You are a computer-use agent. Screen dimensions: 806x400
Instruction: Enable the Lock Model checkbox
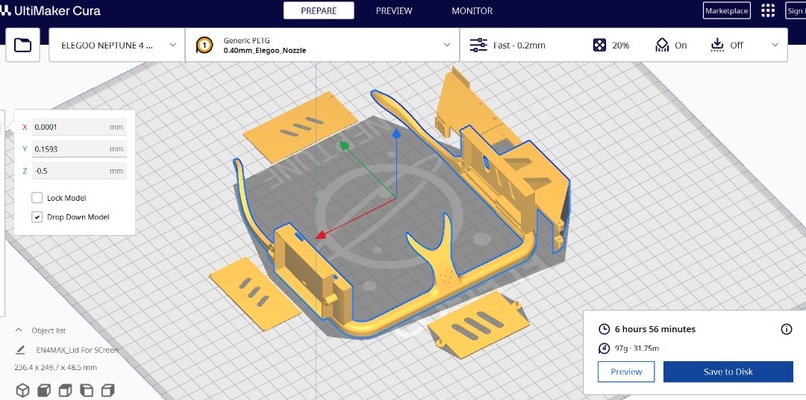point(37,198)
